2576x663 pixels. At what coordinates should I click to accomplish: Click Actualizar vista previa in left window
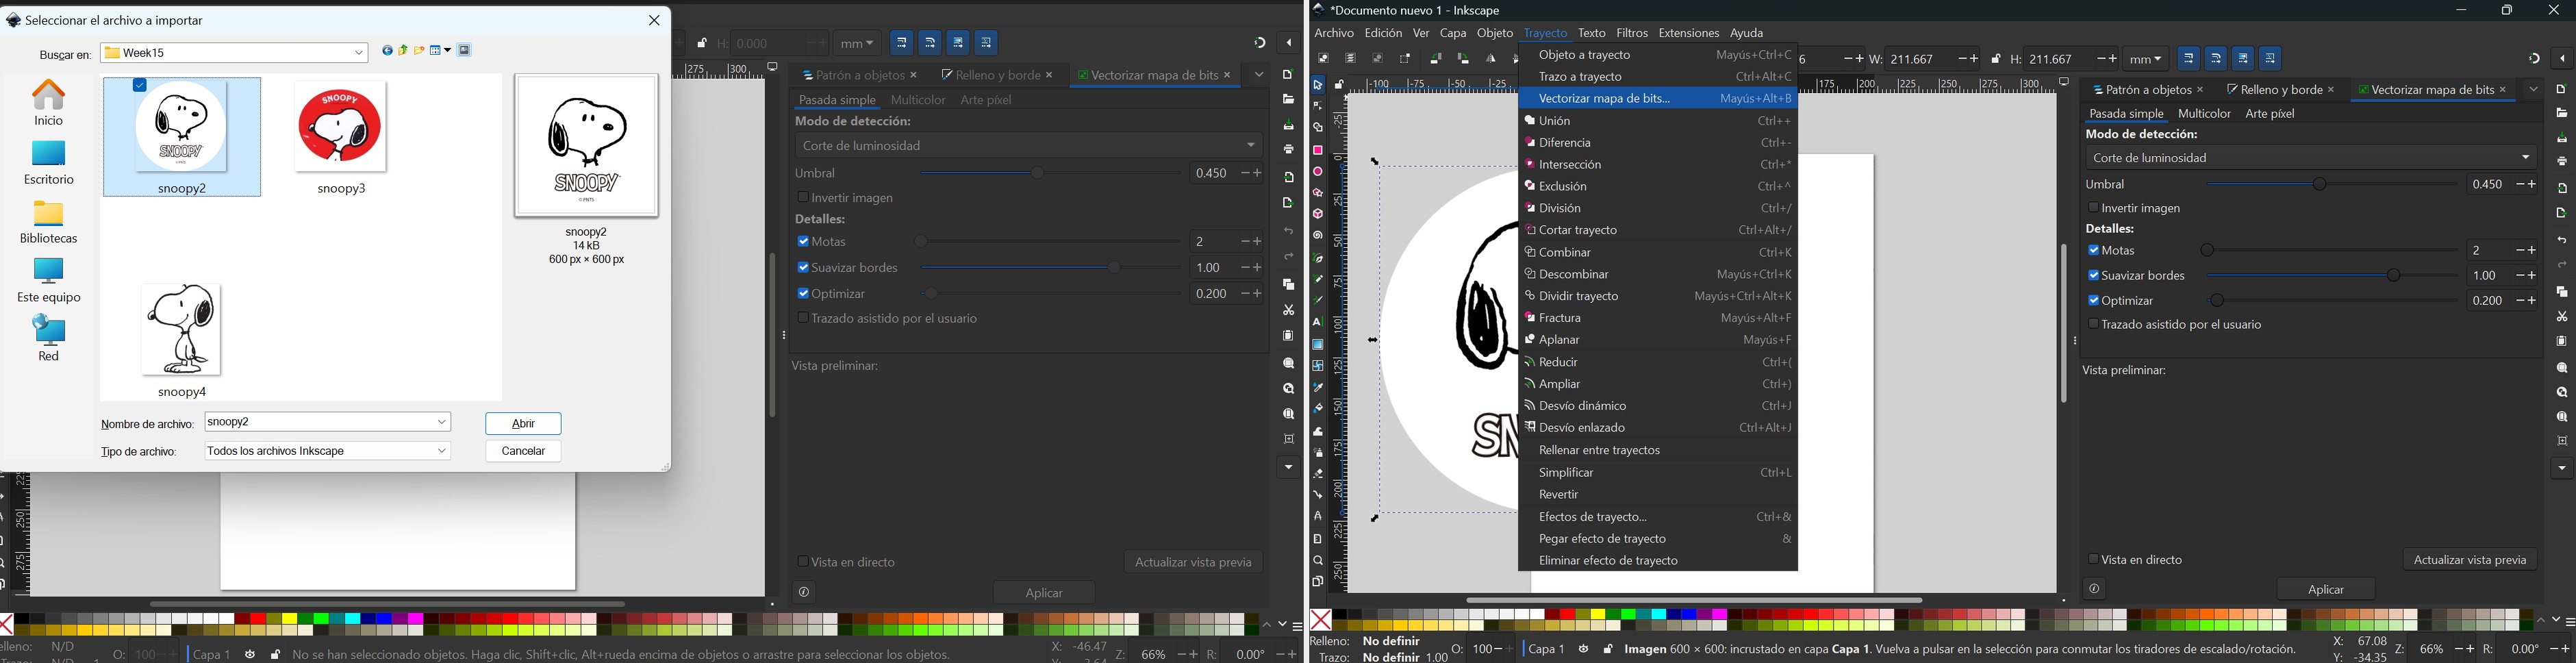click(x=1192, y=562)
